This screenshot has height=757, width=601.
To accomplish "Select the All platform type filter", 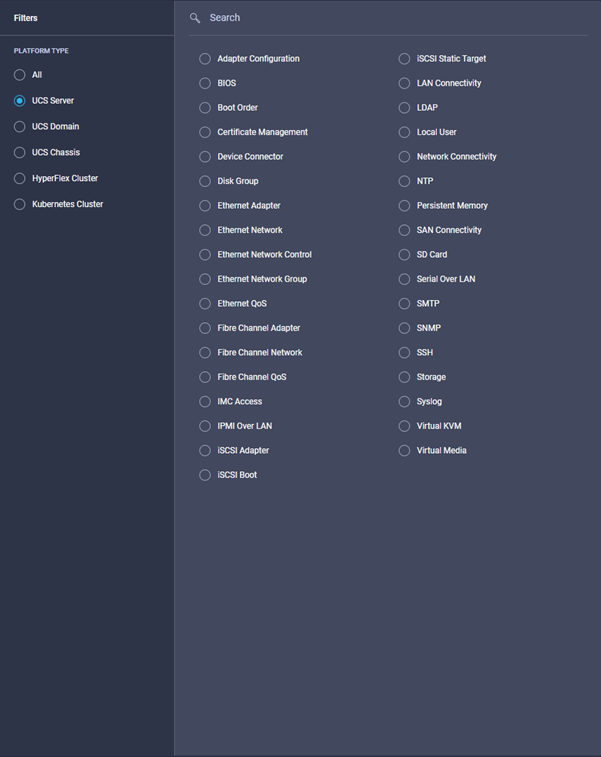I will point(20,75).
